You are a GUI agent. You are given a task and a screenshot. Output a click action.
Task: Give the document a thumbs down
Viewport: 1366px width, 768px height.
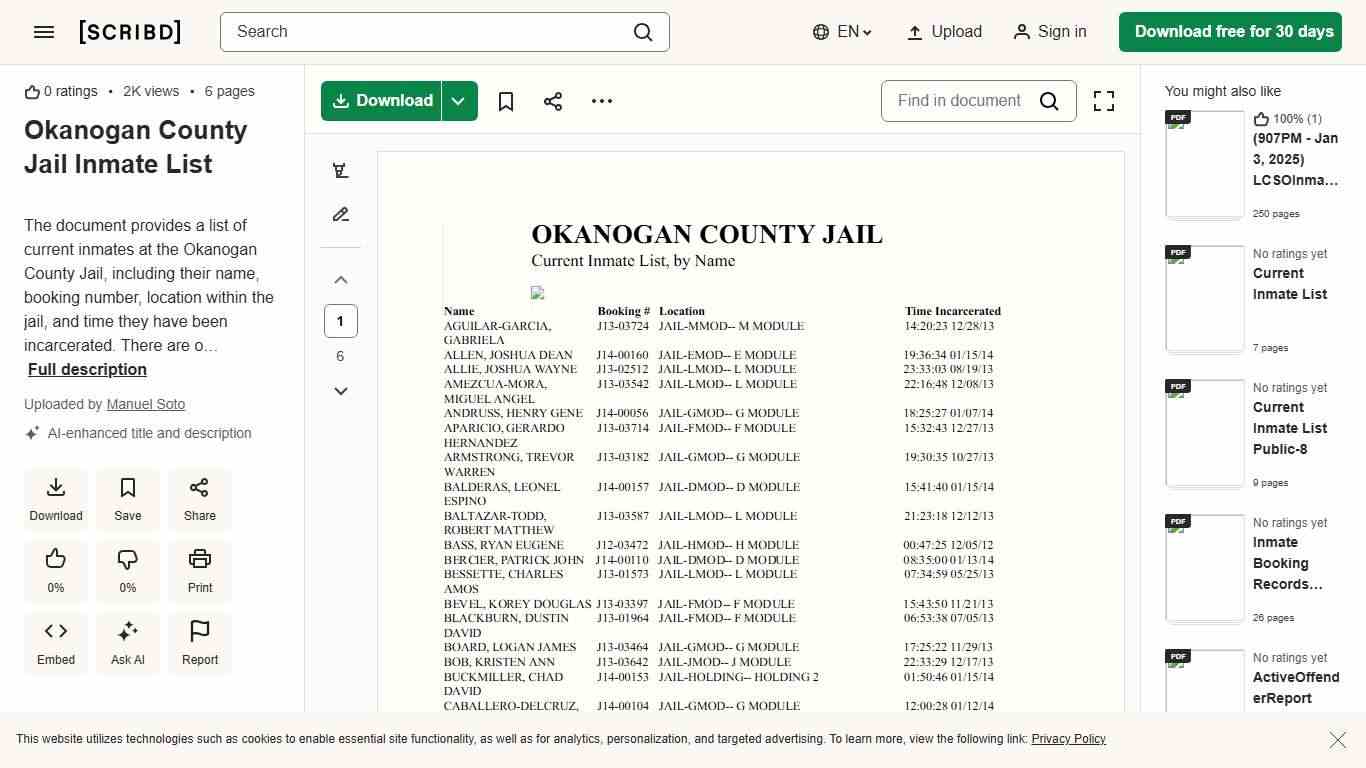coord(127,571)
